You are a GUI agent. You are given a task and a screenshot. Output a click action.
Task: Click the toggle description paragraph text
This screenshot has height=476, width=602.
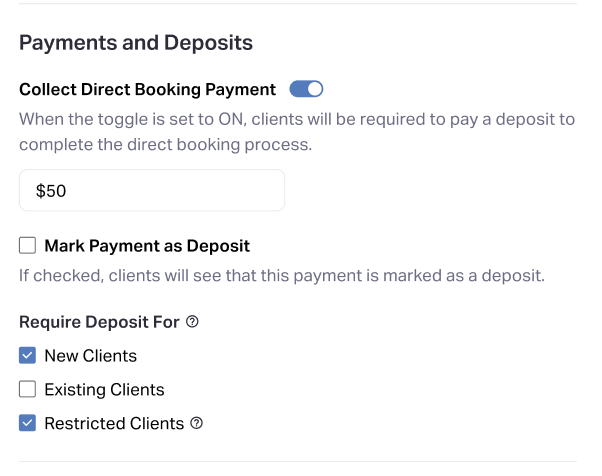(x=297, y=132)
